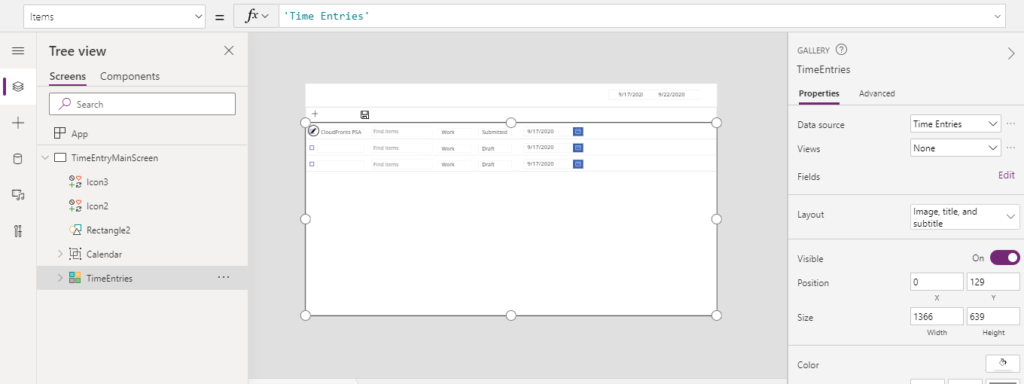Open the Media pane icon

(18, 195)
